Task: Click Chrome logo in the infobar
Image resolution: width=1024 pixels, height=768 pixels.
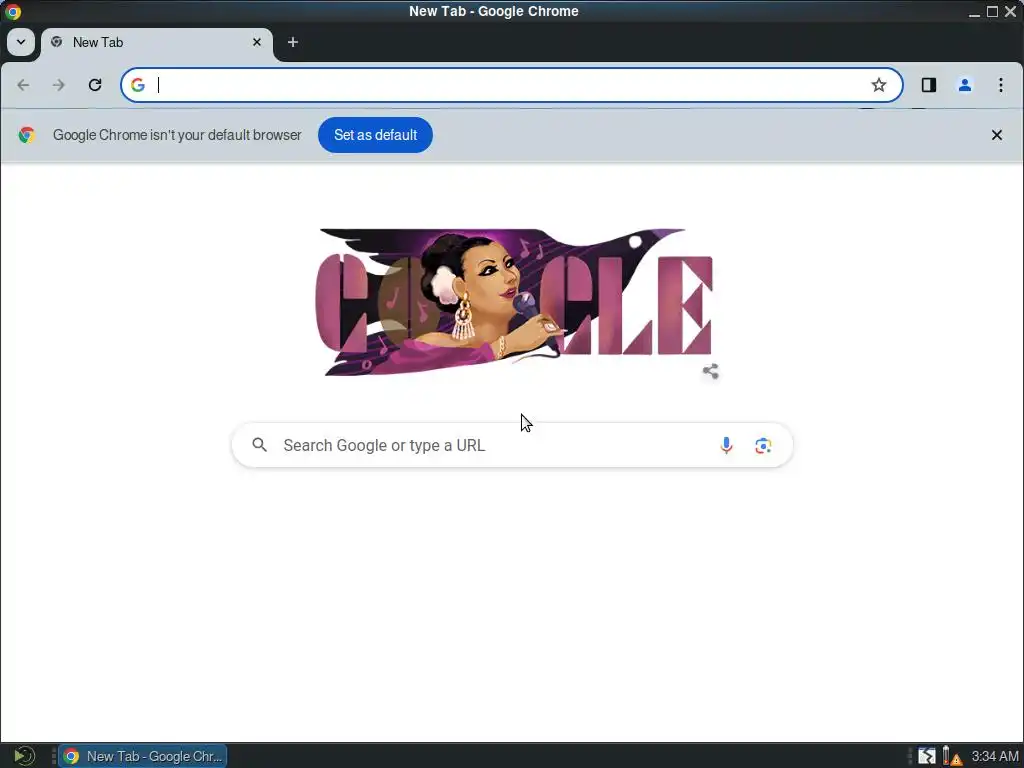Action: tap(27, 135)
